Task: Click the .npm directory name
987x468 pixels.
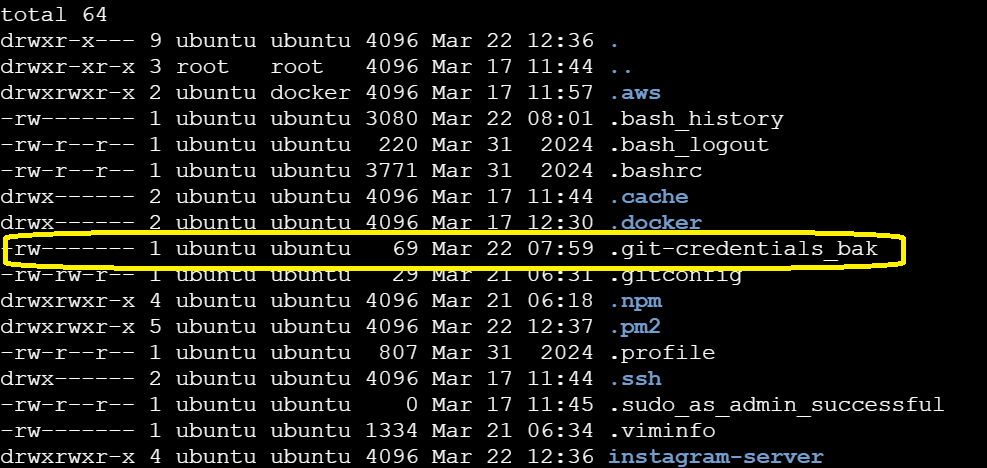Action: (x=635, y=301)
